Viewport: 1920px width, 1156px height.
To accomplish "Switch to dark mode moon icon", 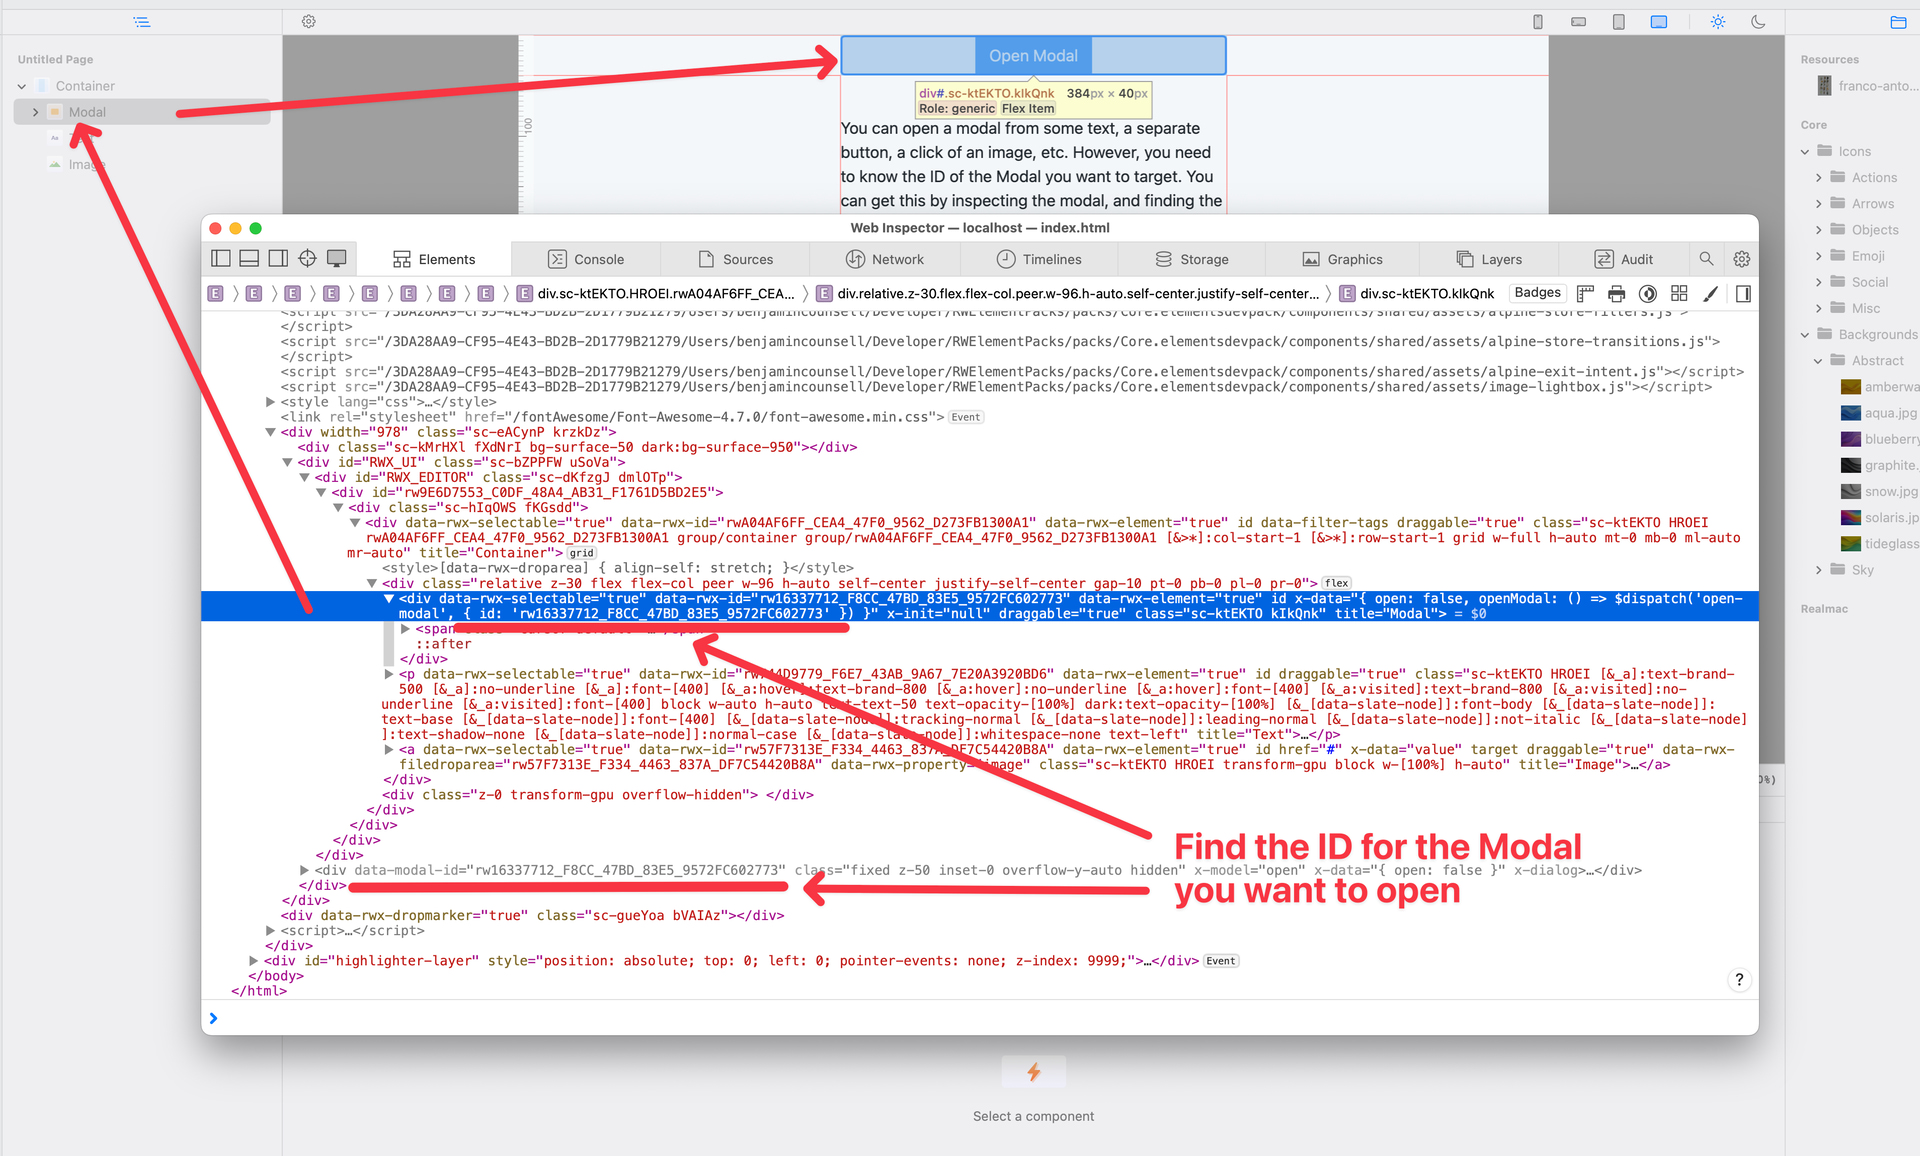I will click(1758, 22).
